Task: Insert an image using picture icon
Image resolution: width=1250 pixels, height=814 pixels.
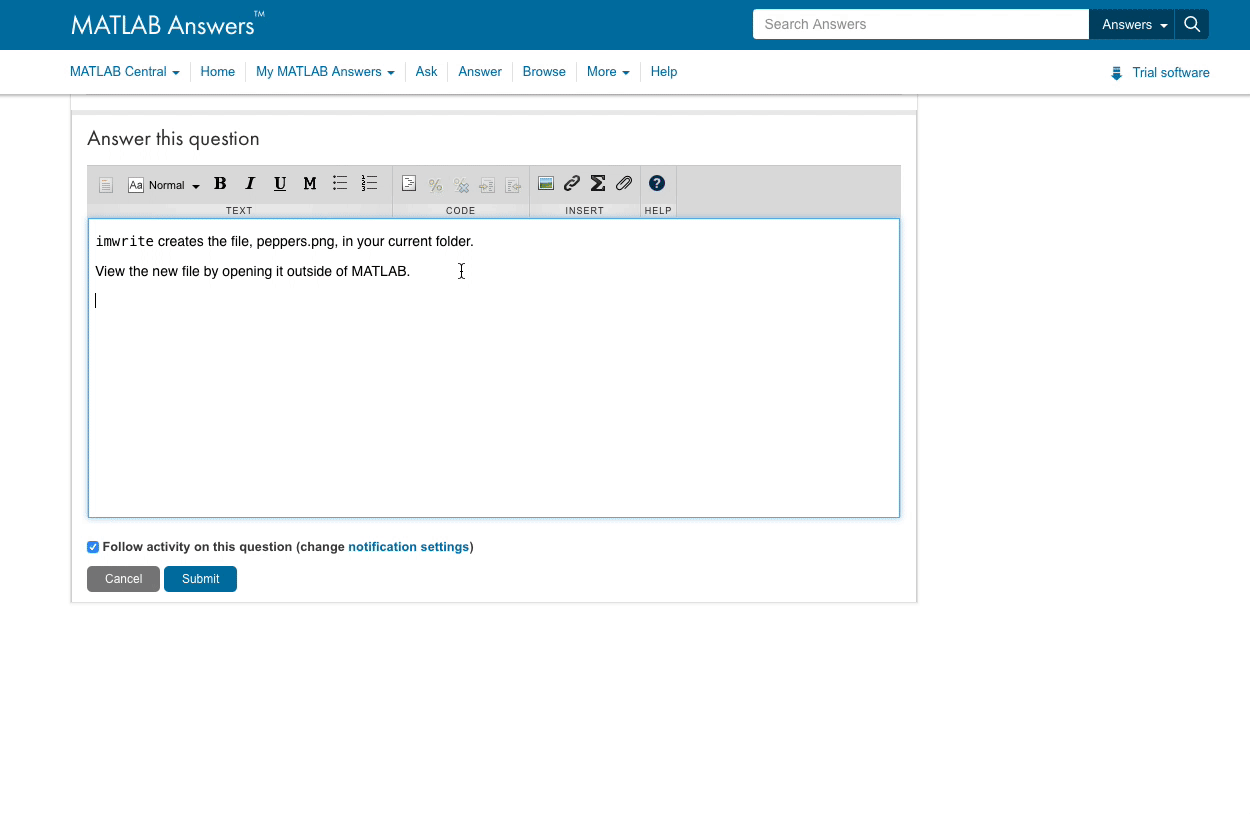Action: click(x=546, y=184)
